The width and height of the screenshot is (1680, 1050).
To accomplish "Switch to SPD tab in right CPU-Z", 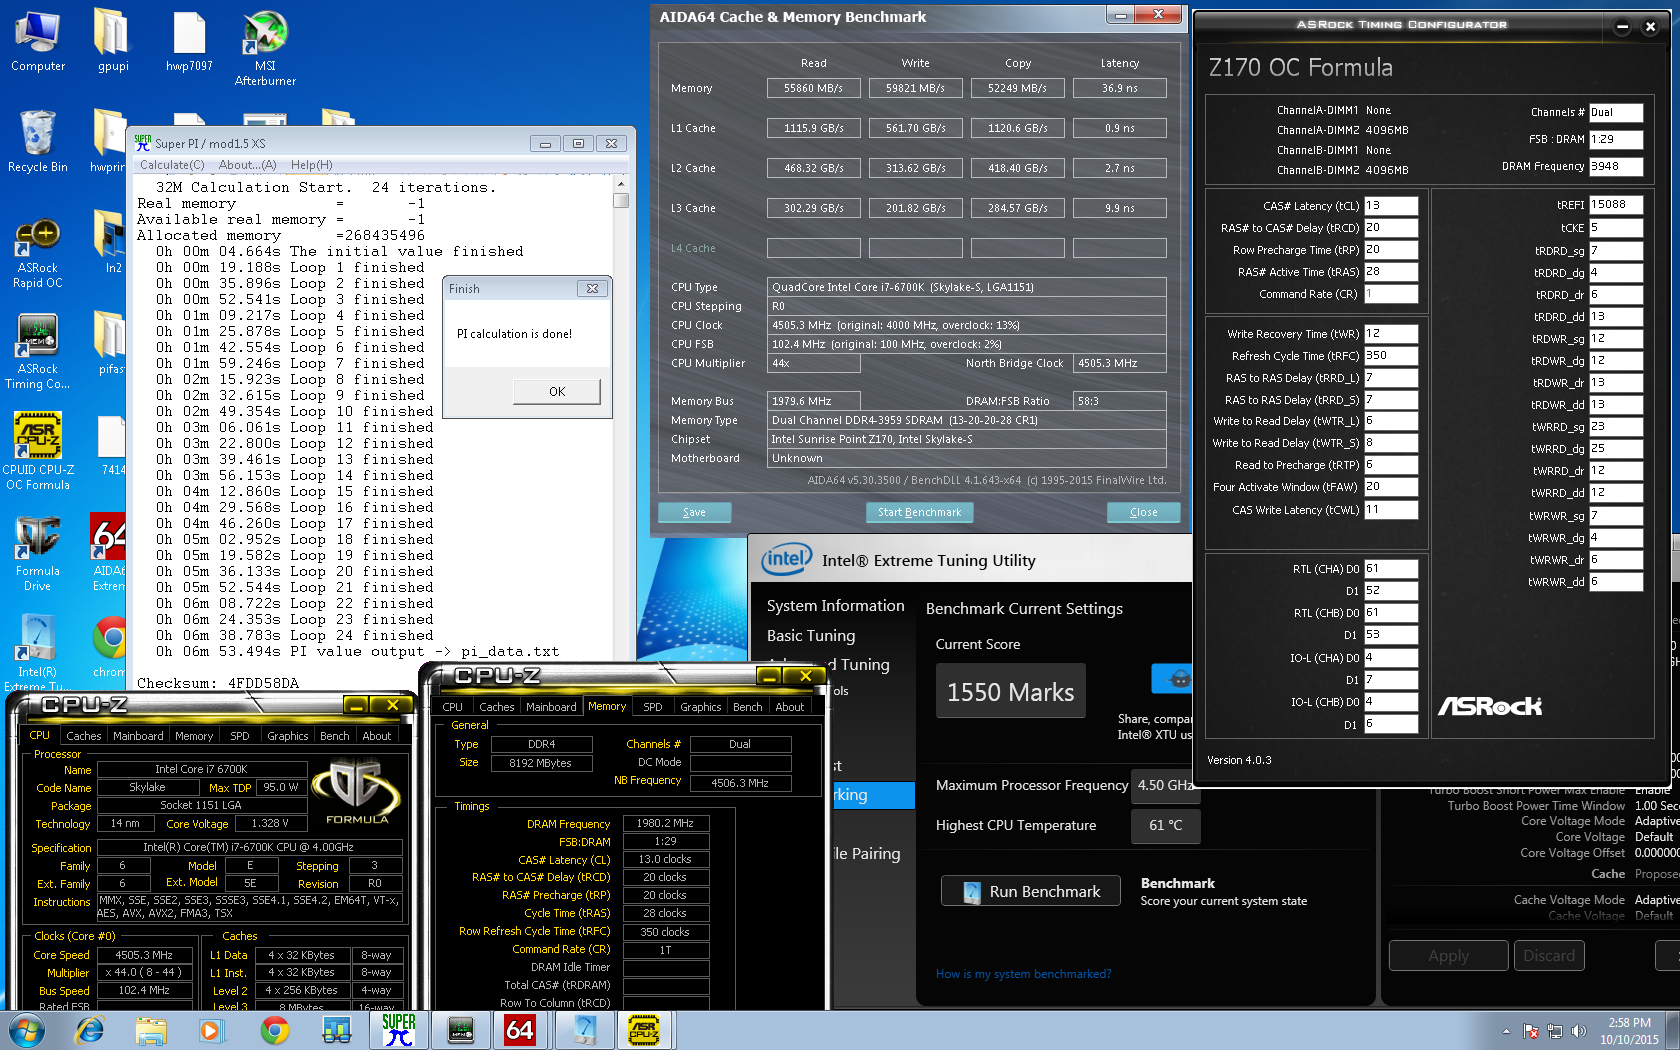I will [x=653, y=707].
